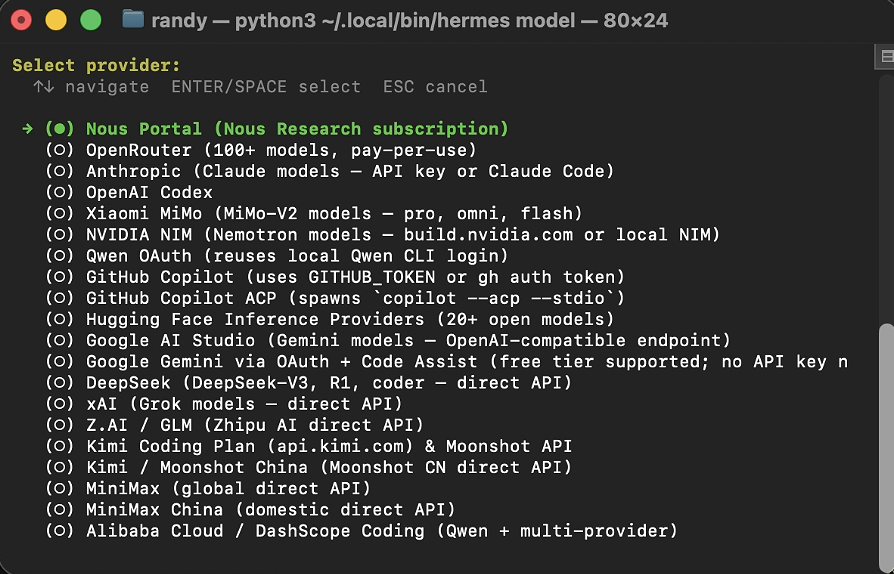Pick the Xiaomi MiMo provider radio button

tap(60, 213)
